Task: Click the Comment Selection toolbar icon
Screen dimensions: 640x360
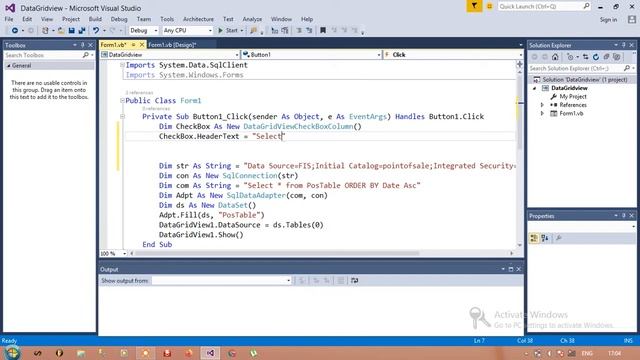Action: tap(275, 31)
